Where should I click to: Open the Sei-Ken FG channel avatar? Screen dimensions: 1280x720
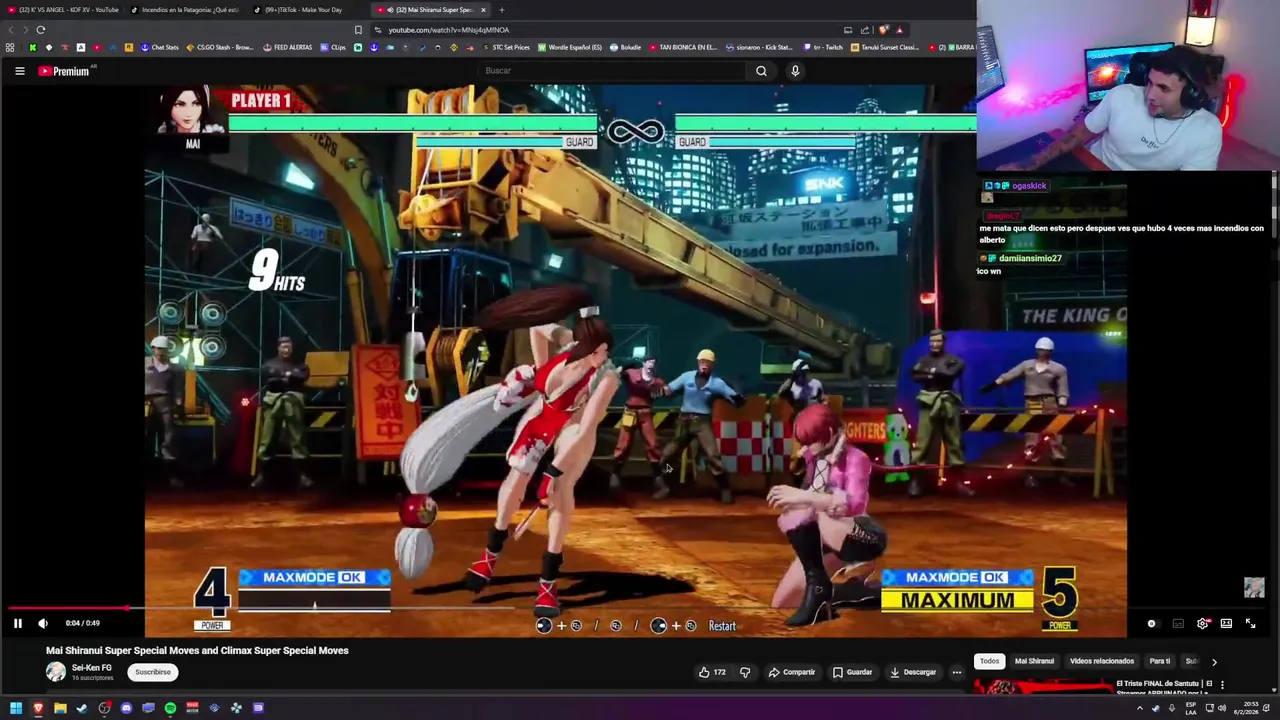coord(56,672)
